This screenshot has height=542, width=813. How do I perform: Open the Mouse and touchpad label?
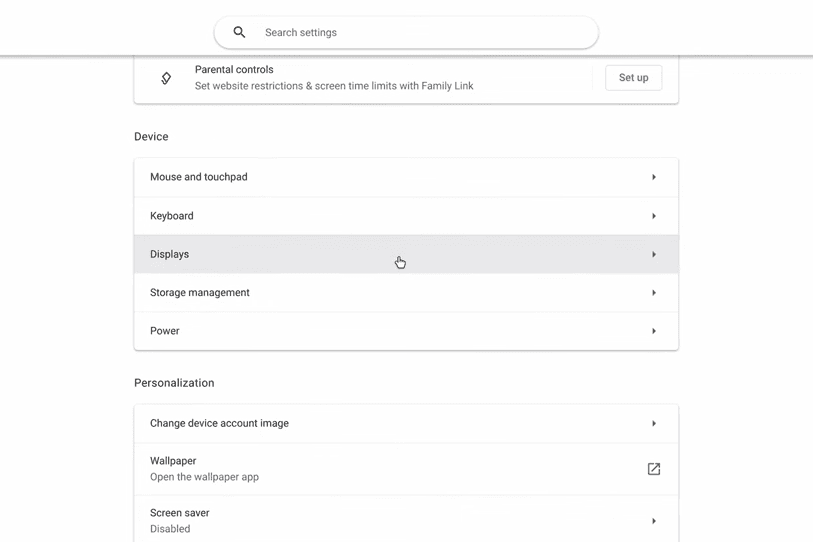click(x=198, y=177)
